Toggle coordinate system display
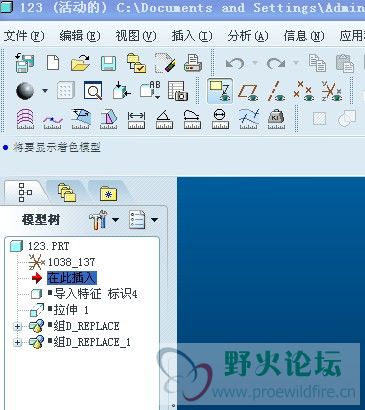The width and height of the screenshot is (365, 410). (x=331, y=91)
